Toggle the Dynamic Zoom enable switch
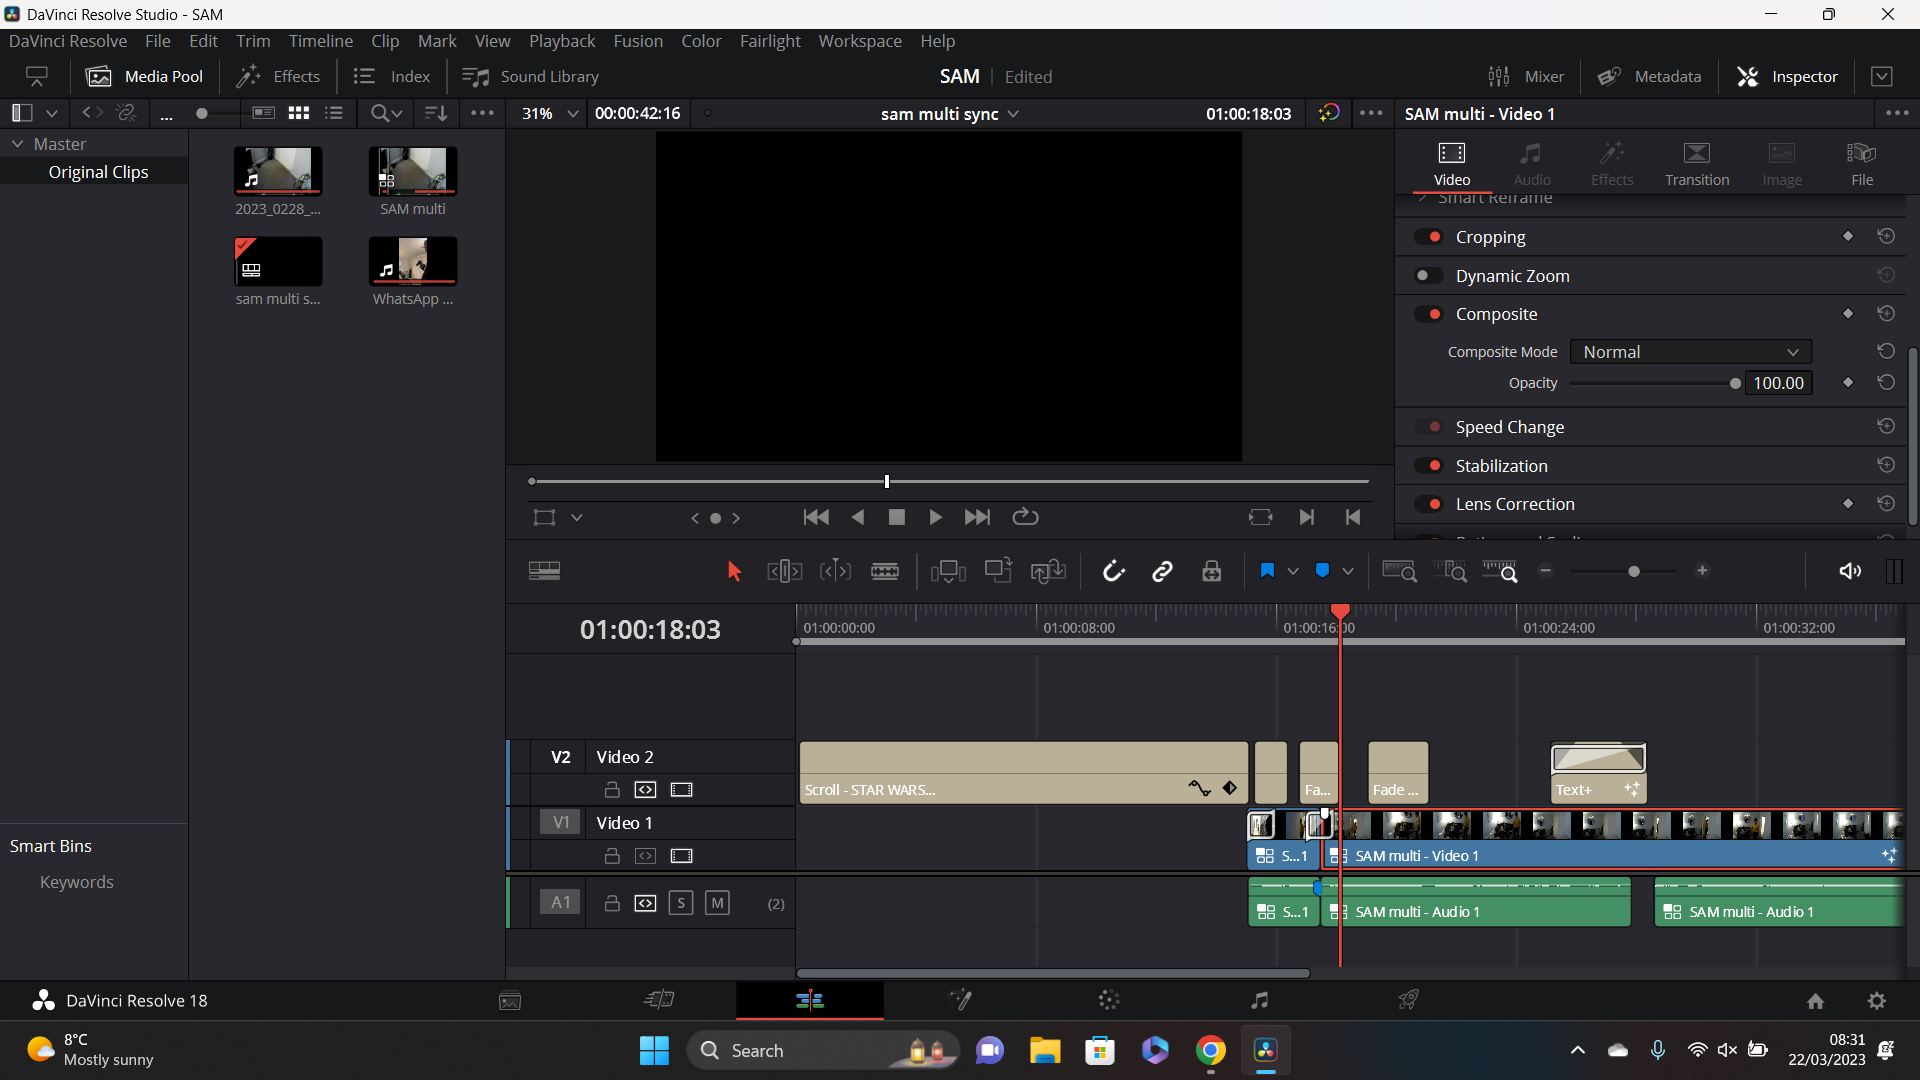Screen dimensions: 1920x1080 (x=1429, y=276)
